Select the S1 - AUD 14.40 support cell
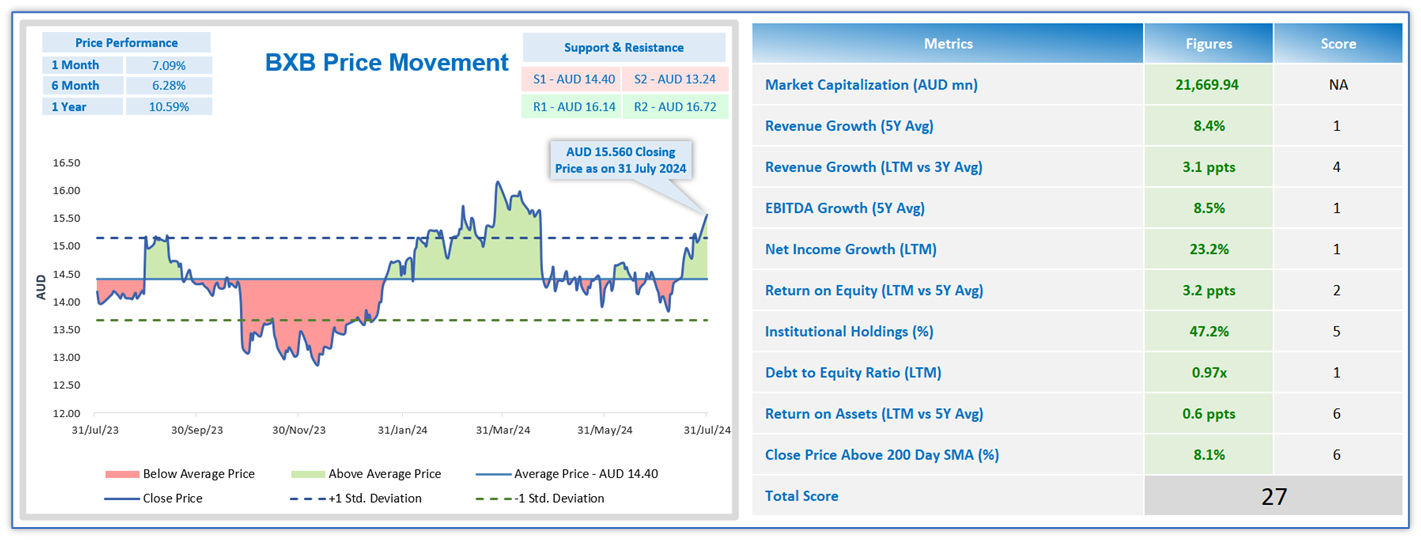The width and height of the screenshot is (1421, 540). pos(571,79)
